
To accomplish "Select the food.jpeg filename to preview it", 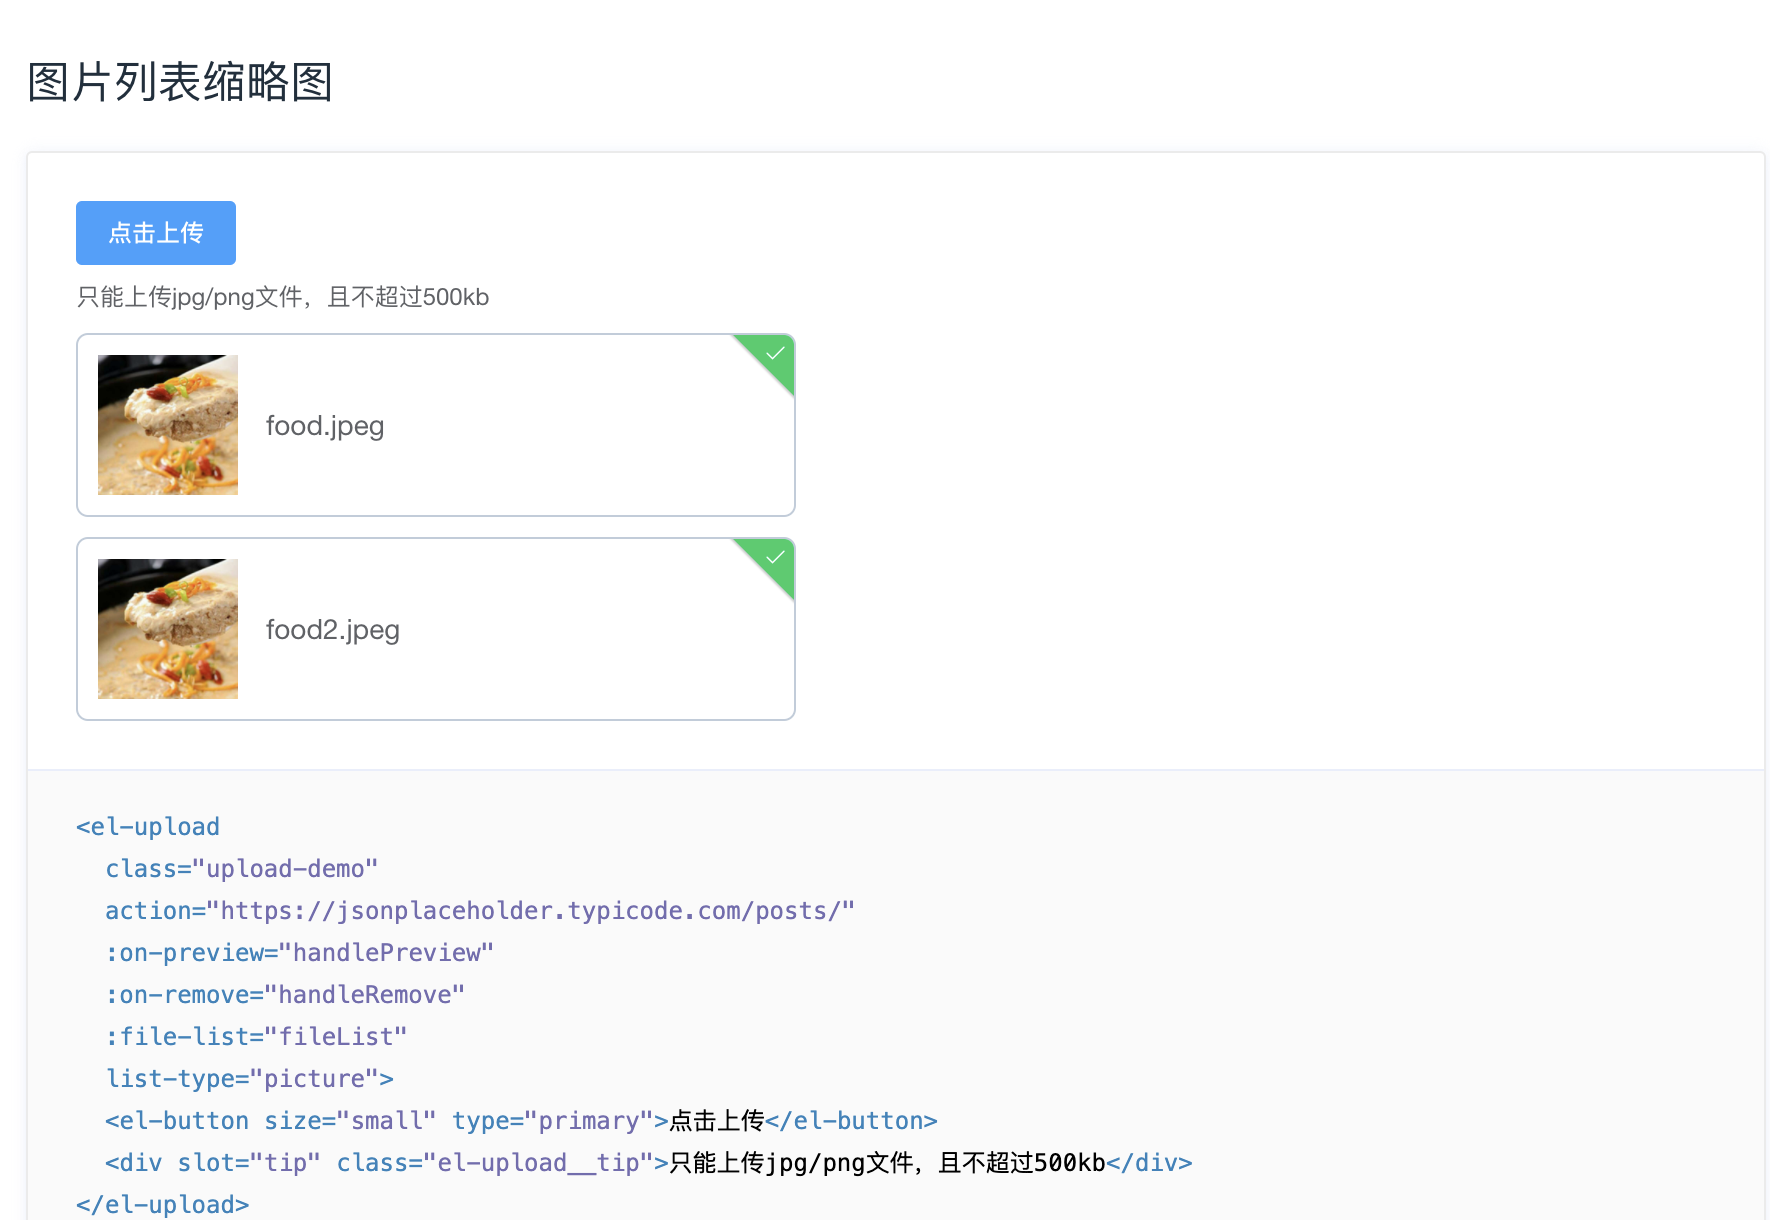I will pyautogui.click(x=324, y=425).
